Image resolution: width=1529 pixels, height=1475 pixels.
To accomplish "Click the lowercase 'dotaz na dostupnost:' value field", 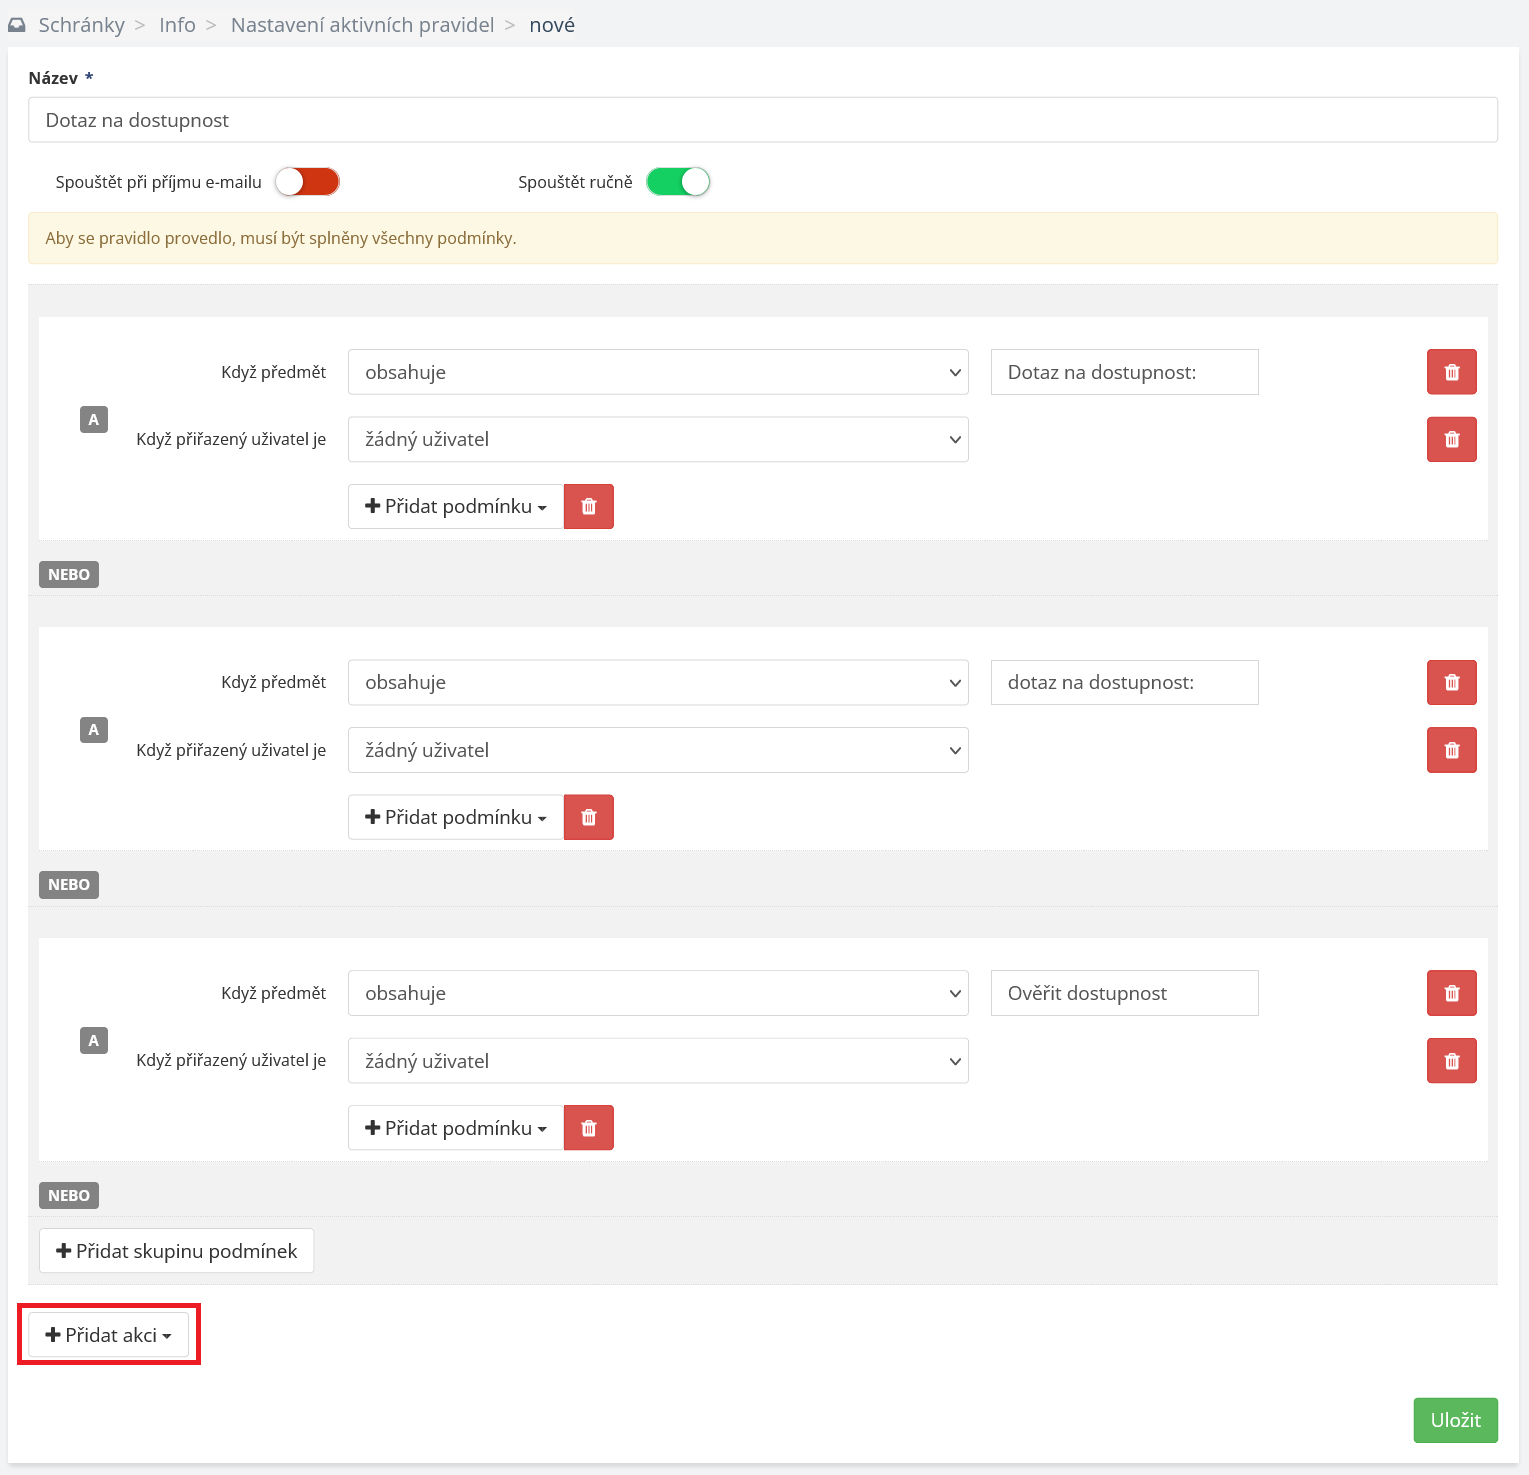I will click(1124, 682).
